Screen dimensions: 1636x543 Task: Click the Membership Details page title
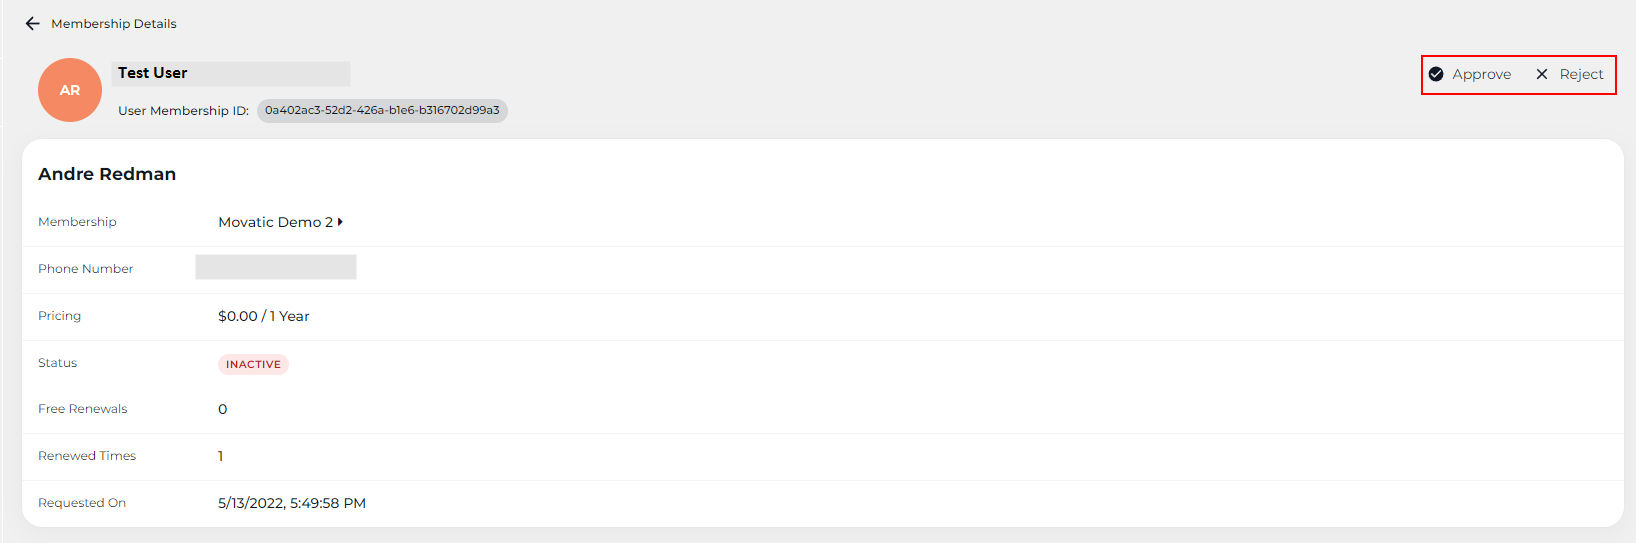point(114,23)
